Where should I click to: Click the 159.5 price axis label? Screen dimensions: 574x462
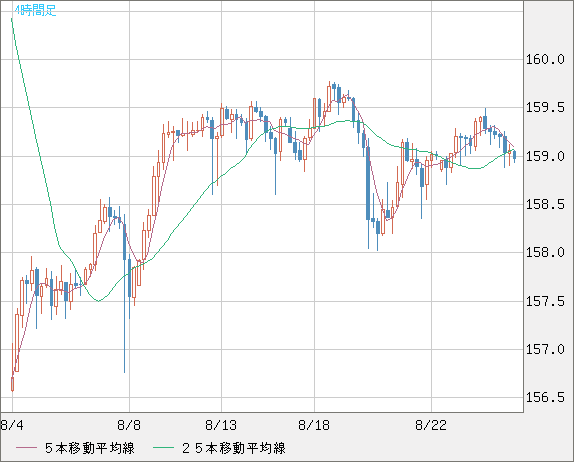pos(545,108)
